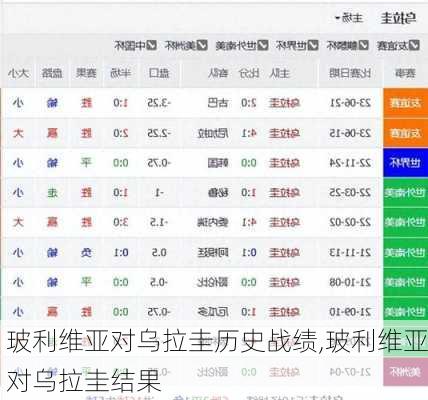Toggle the 世界杯 checkbox
Image resolution: width=428 pixels, height=400 pixels.
pyautogui.click(x=313, y=45)
